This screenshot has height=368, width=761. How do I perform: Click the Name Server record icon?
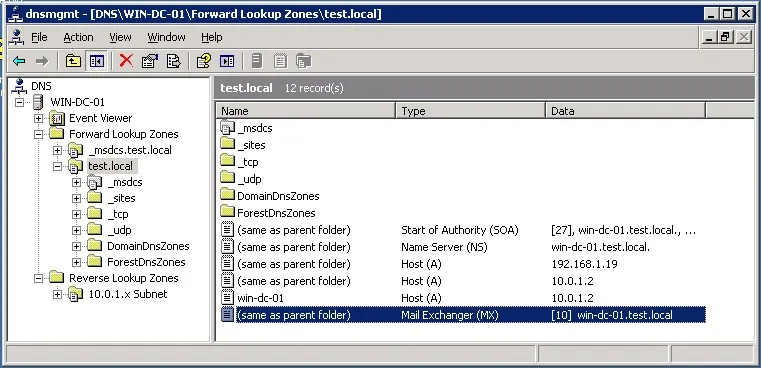click(227, 247)
